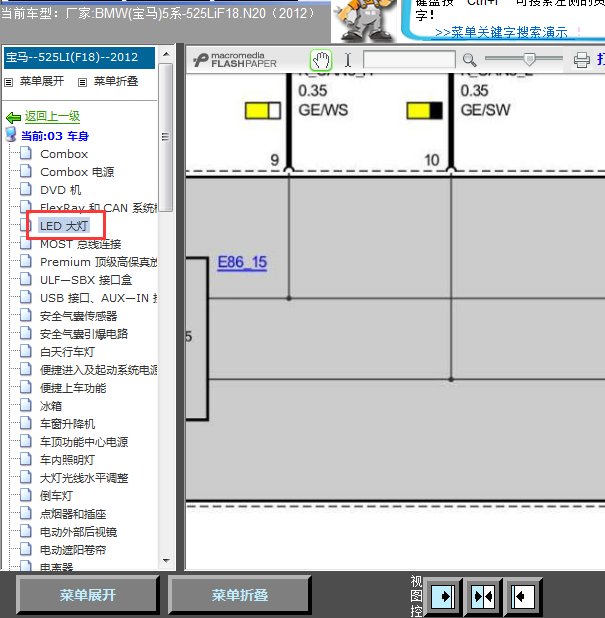605x618 pixels.
Task: Click the yellow-white GE/WS wire color swatch
Action: [x=263, y=110]
